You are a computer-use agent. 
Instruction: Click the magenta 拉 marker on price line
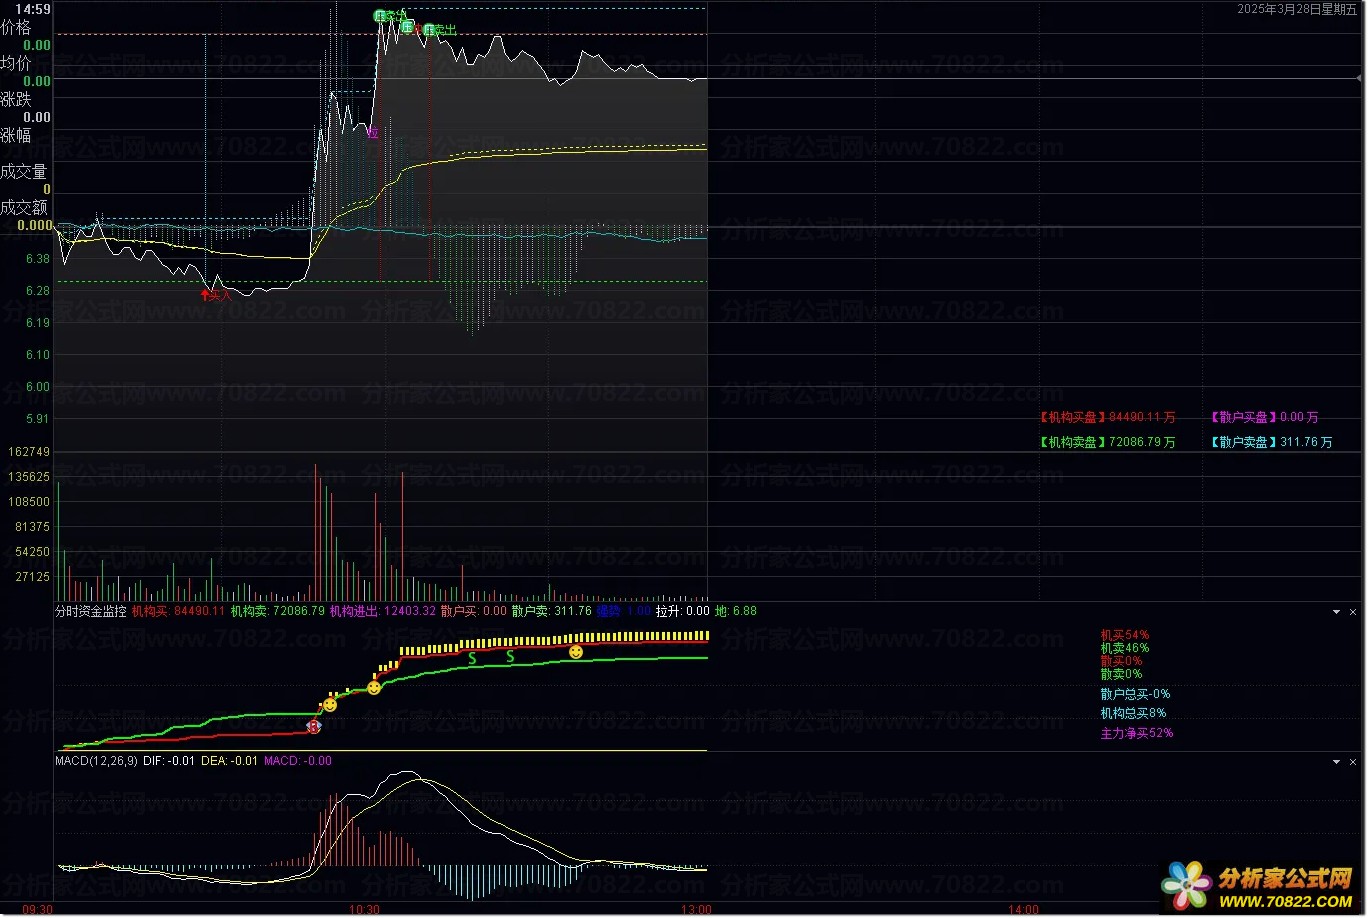pos(372,132)
